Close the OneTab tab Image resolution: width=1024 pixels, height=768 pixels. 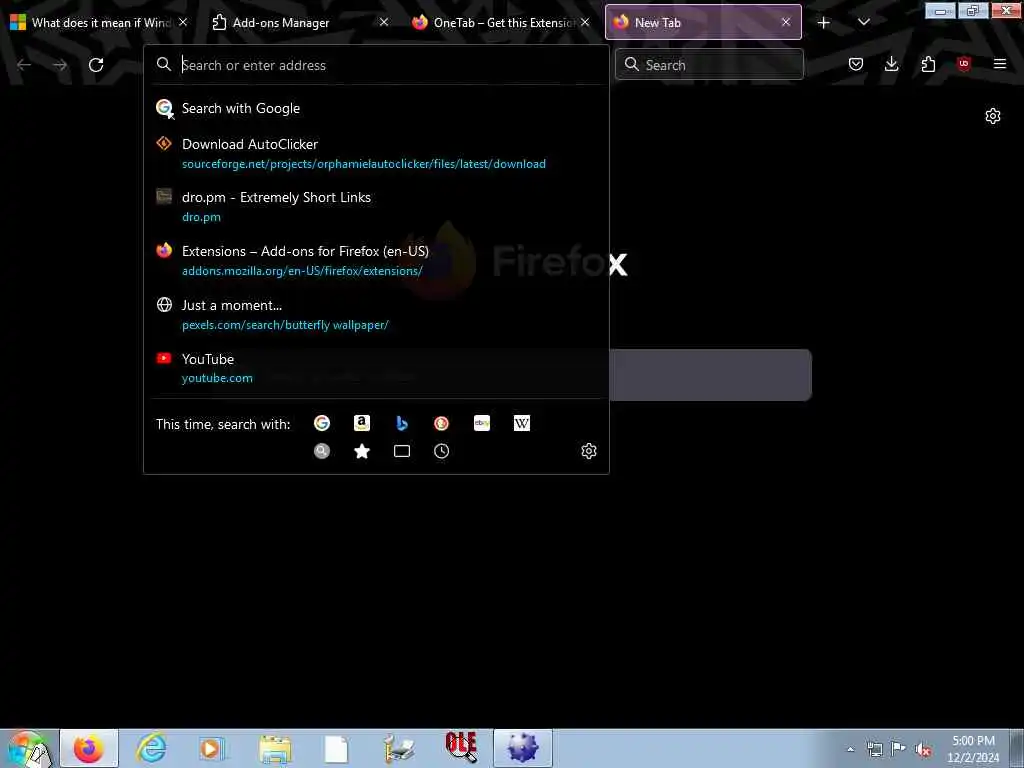[585, 22]
